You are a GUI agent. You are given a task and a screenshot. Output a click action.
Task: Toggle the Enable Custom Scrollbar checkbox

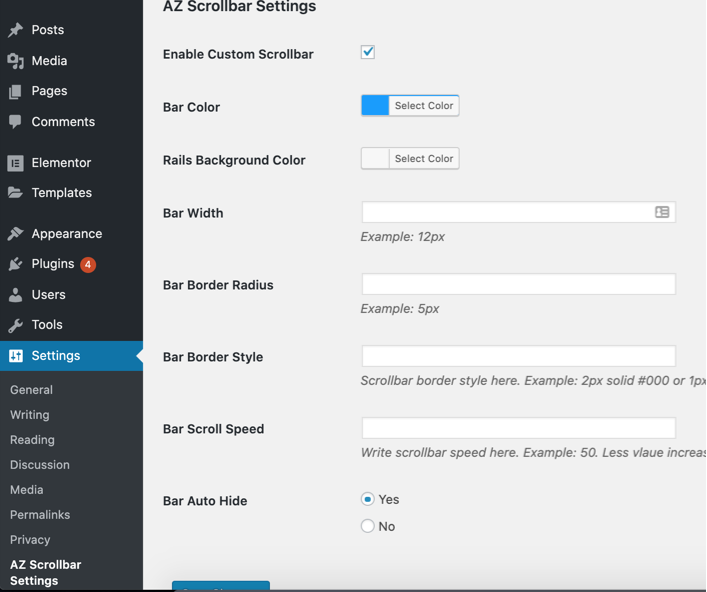tap(368, 52)
